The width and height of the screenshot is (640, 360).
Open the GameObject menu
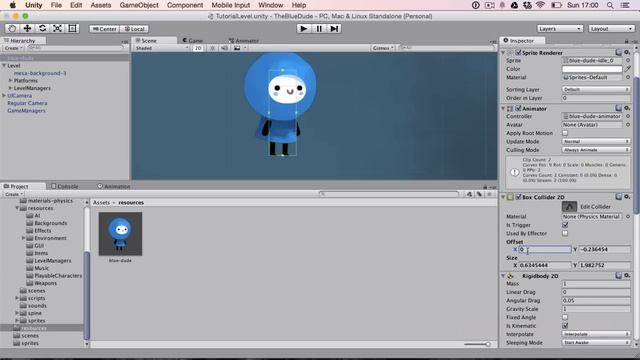click(139, 5)
